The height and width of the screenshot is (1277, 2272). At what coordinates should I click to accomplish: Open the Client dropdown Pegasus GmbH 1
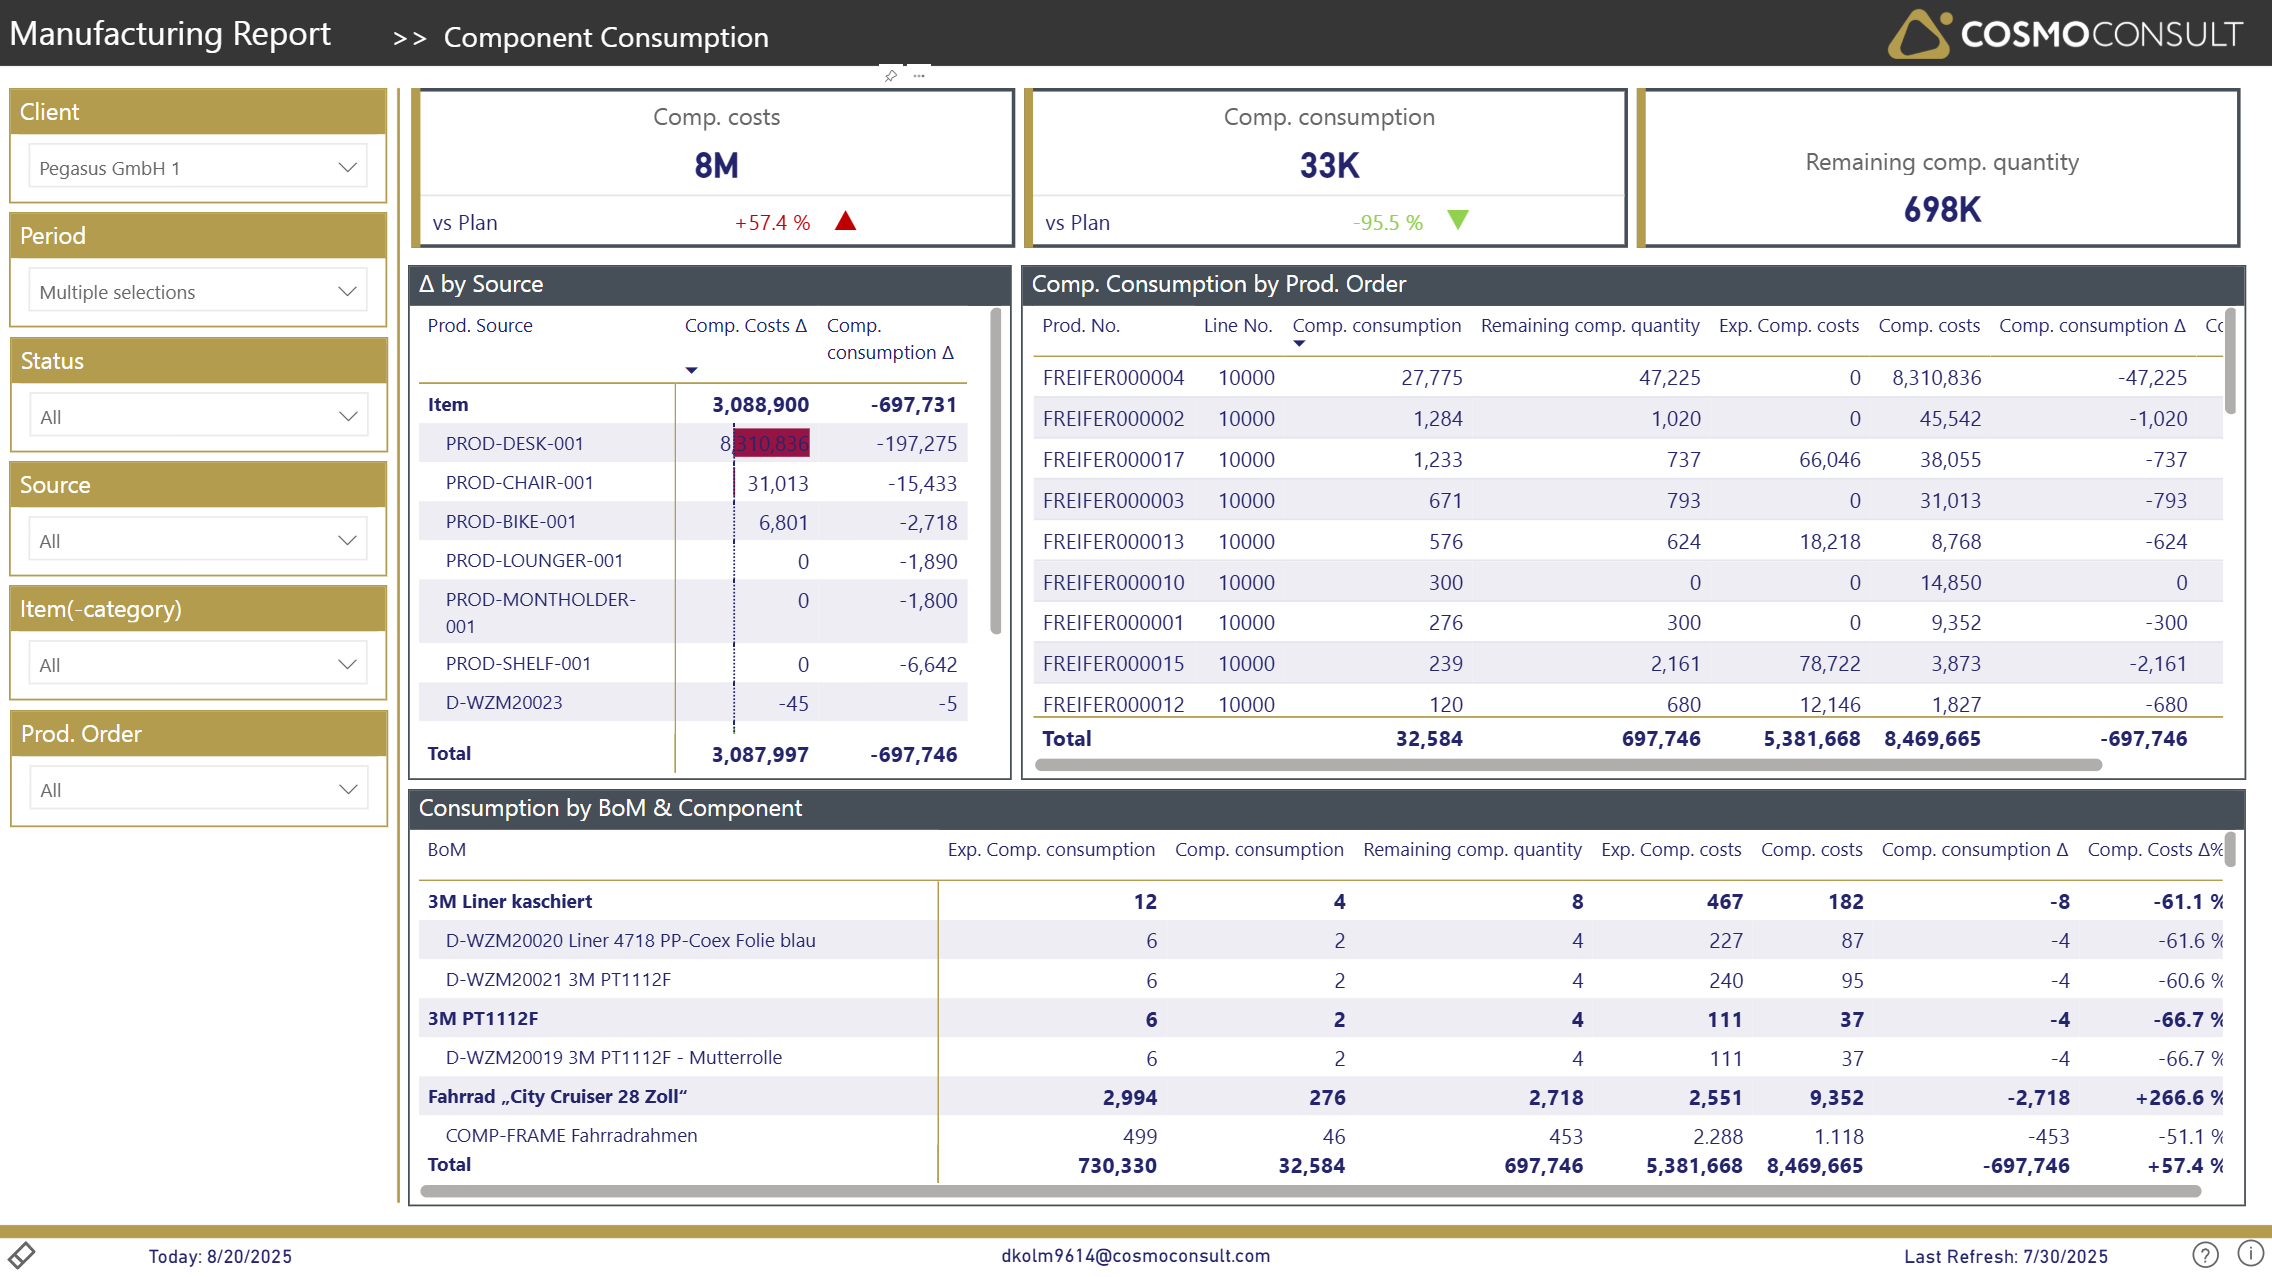(198, 167)
